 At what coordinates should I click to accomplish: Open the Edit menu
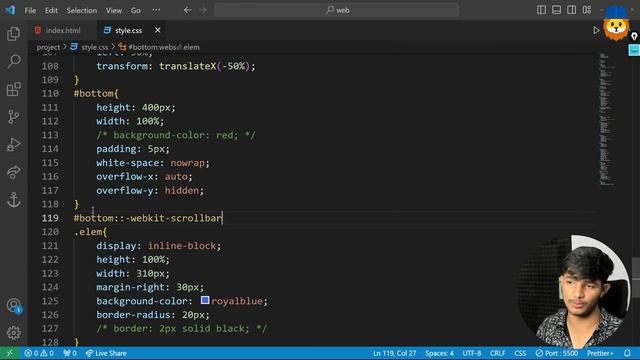pyautogui.click(x=51, y=10)
